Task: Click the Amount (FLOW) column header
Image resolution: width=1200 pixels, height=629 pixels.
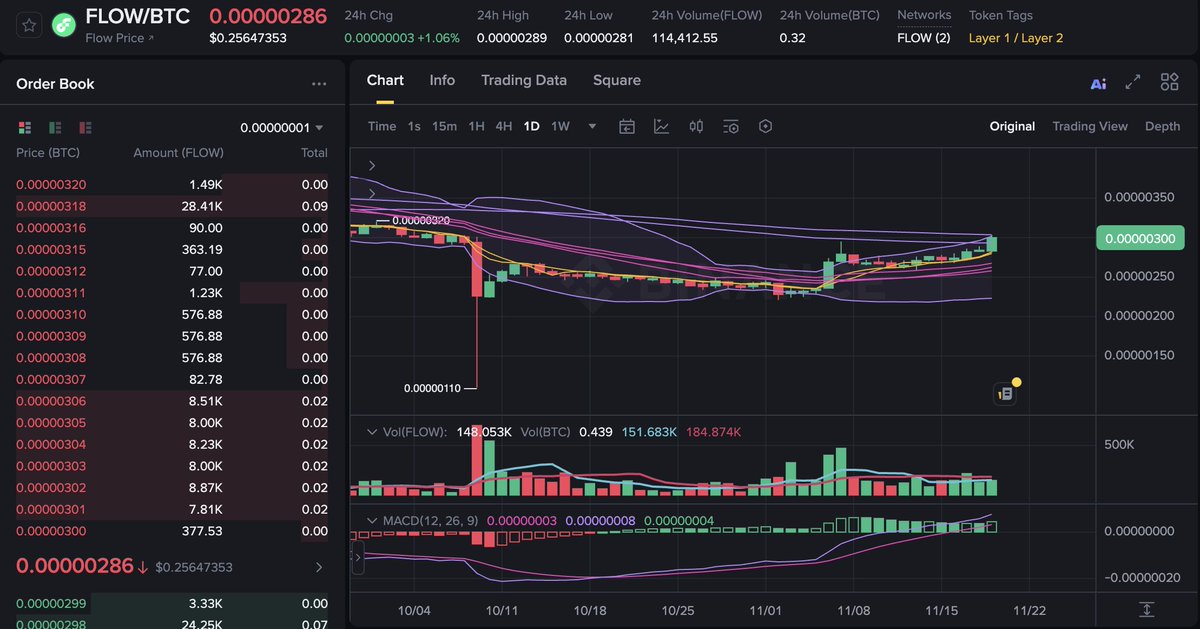Action: (178, 153)
